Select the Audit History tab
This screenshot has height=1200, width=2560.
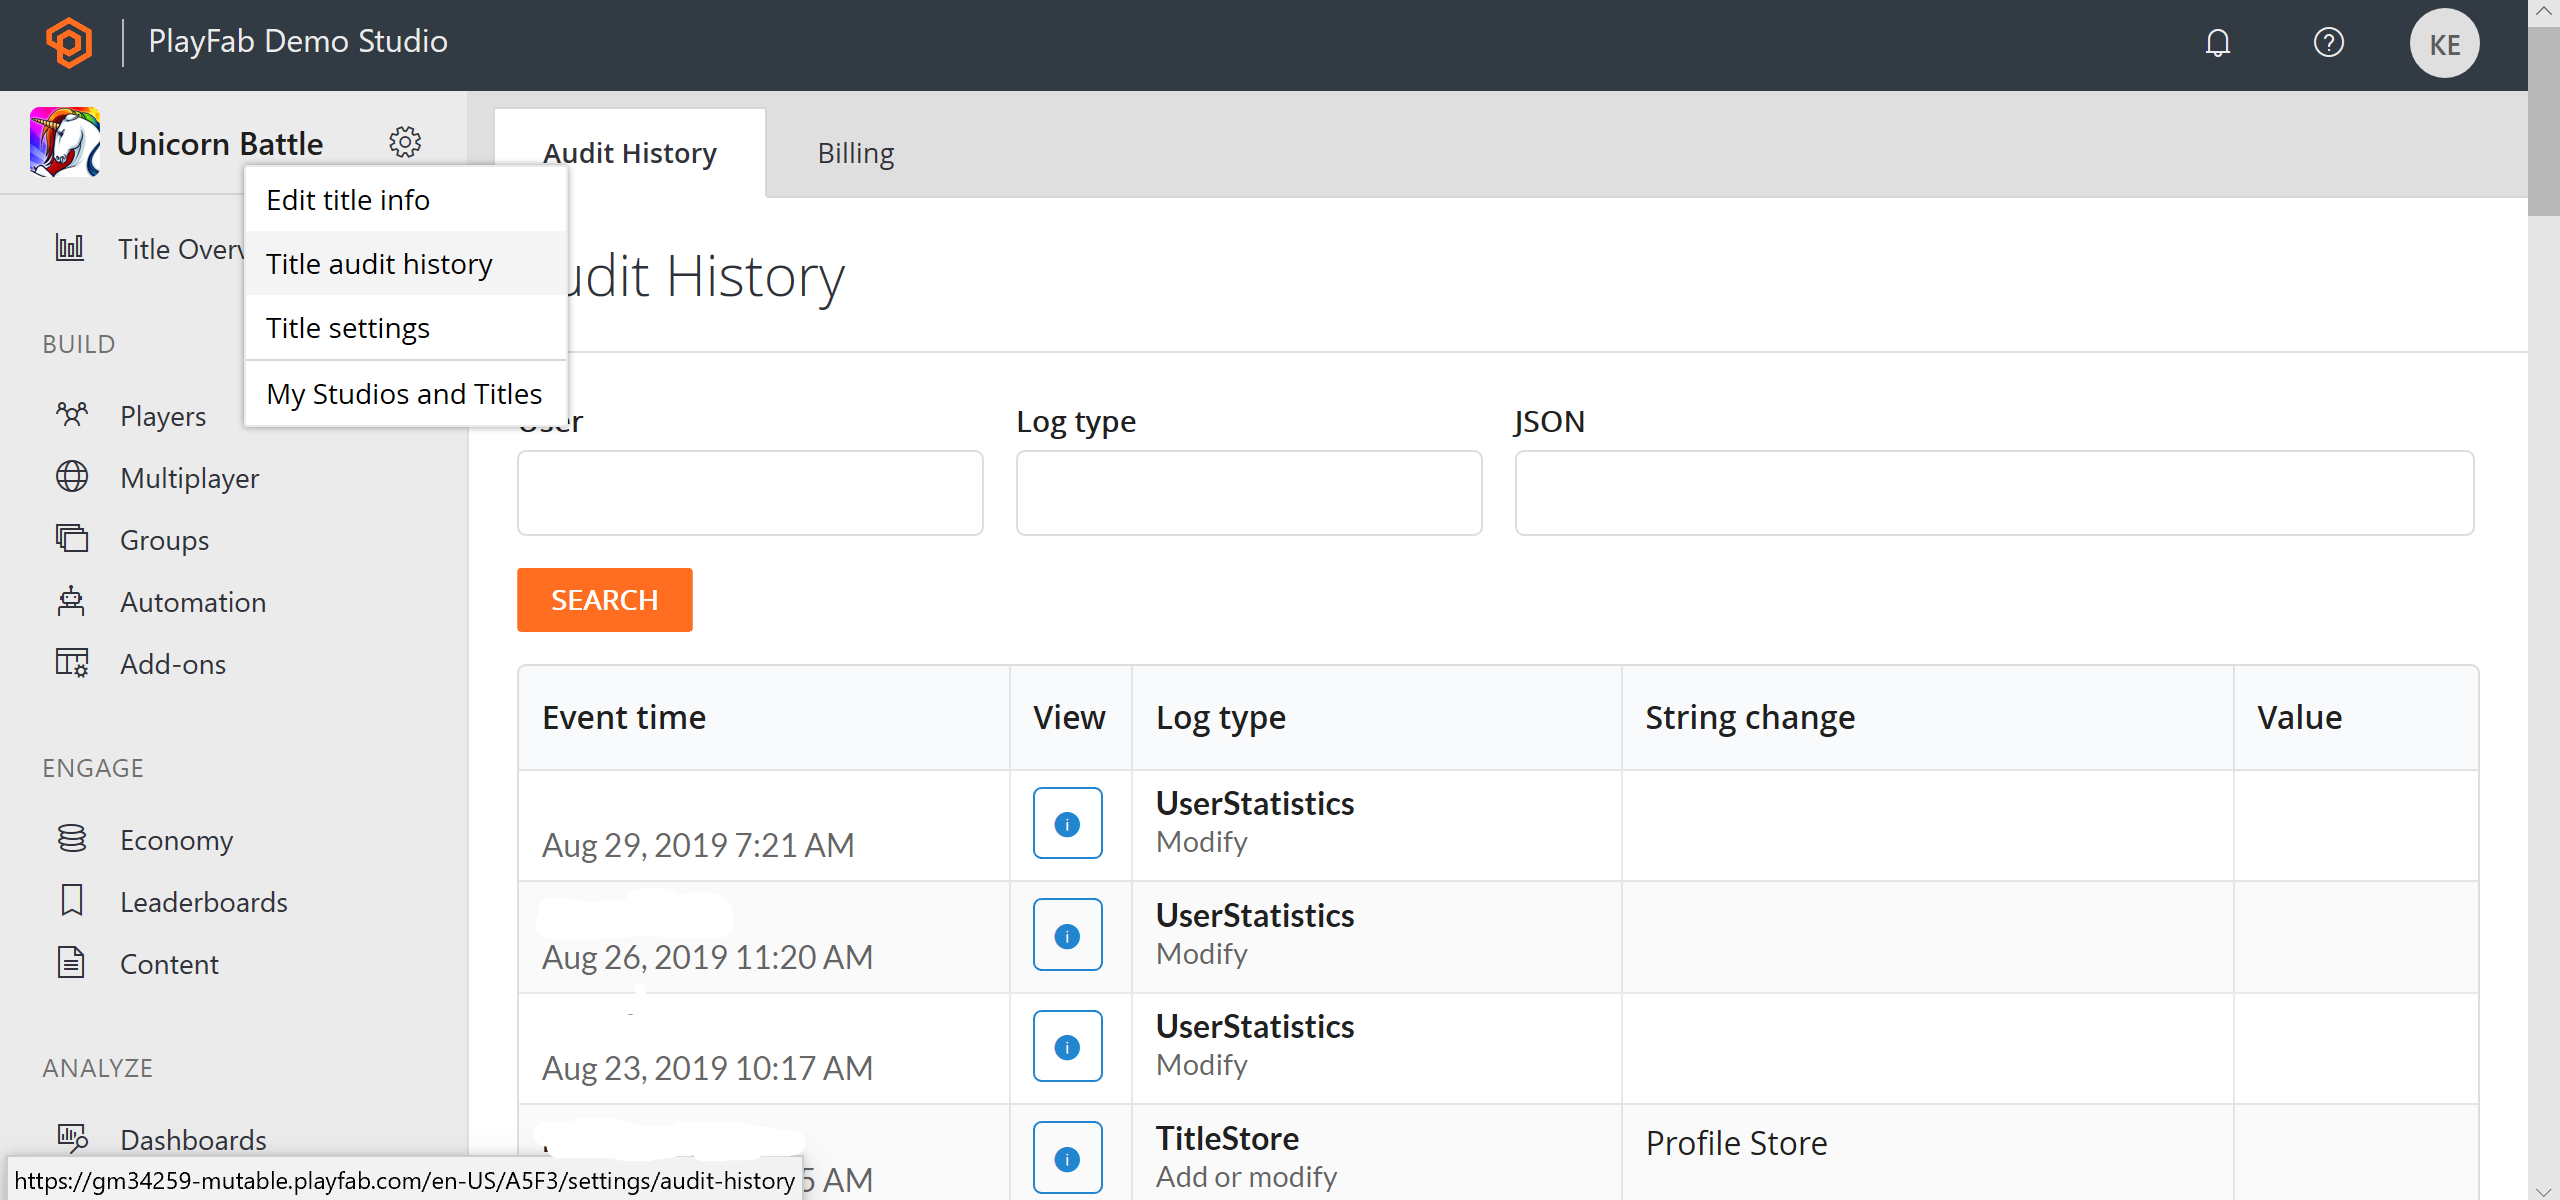[x=629, y=152]
